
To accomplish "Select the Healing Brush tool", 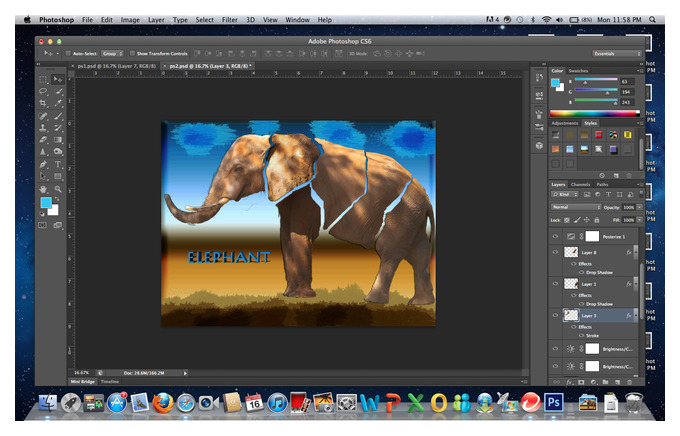I will coord(43,116).
